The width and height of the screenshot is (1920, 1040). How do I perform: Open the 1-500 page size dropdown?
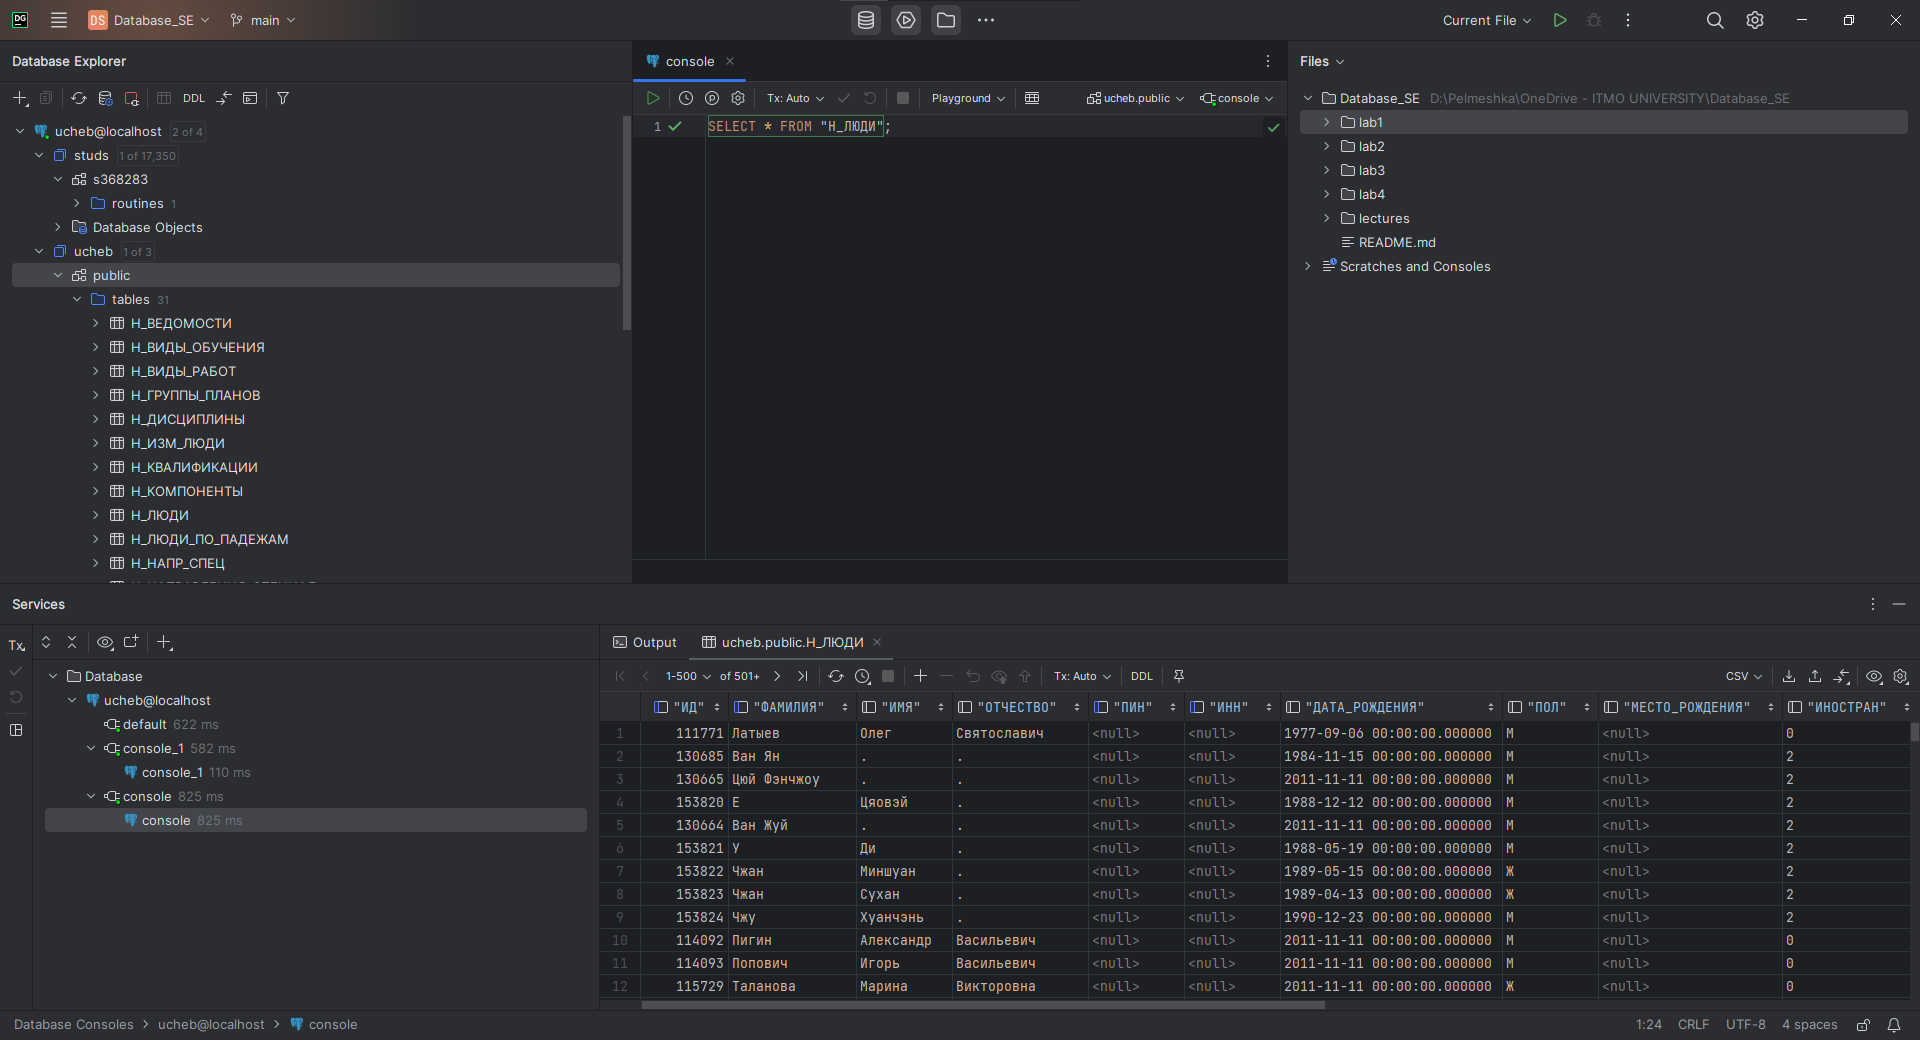[688, 676]
